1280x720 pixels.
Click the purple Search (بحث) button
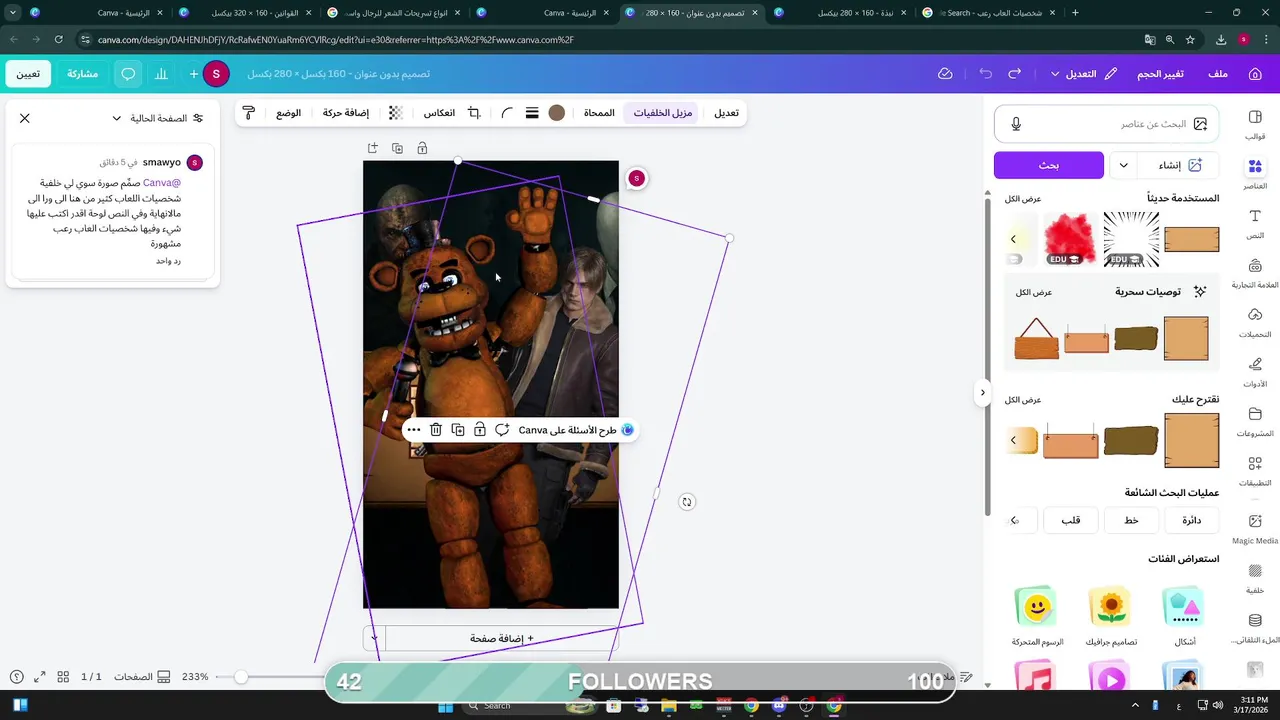pyautogui.click(x=1049, y=165)
